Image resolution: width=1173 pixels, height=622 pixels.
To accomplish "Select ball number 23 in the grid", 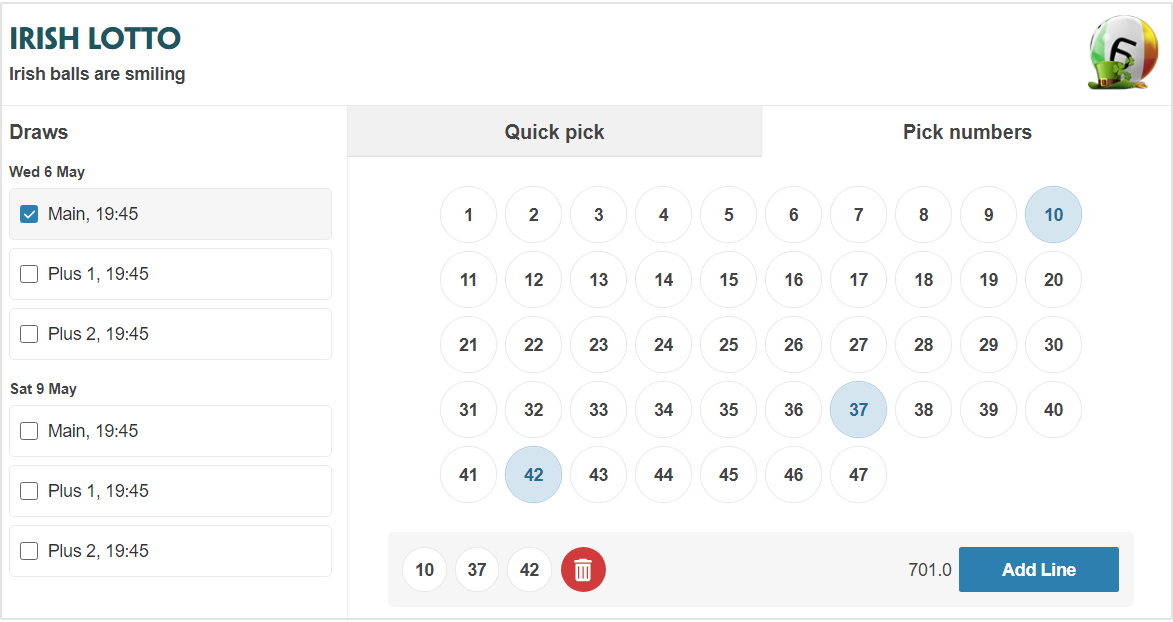I will coord(598,344).
